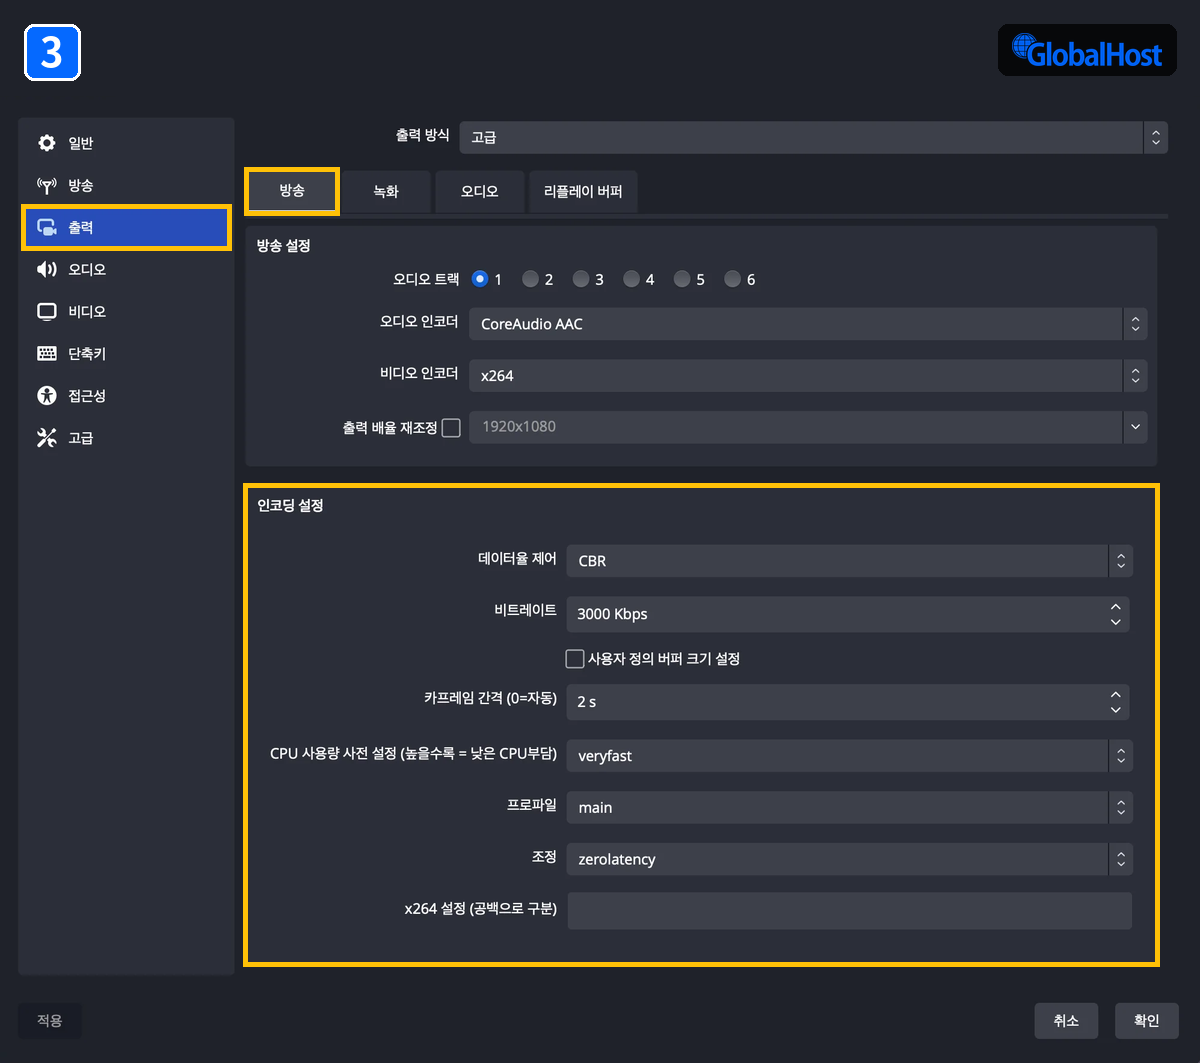1200x1063 pixels.
Task: Switch to the 방송 output tab
Action: pos(292,191)
